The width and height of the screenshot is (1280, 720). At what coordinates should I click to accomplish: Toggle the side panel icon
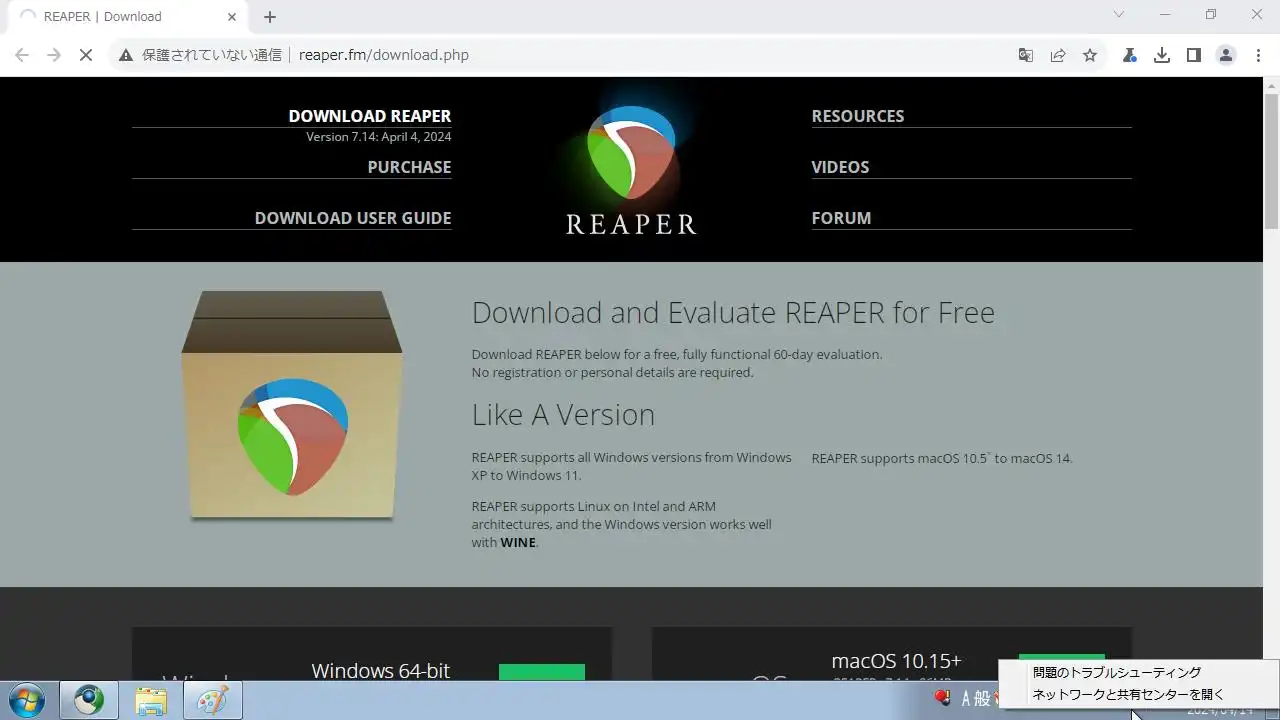pos(1193,55)
